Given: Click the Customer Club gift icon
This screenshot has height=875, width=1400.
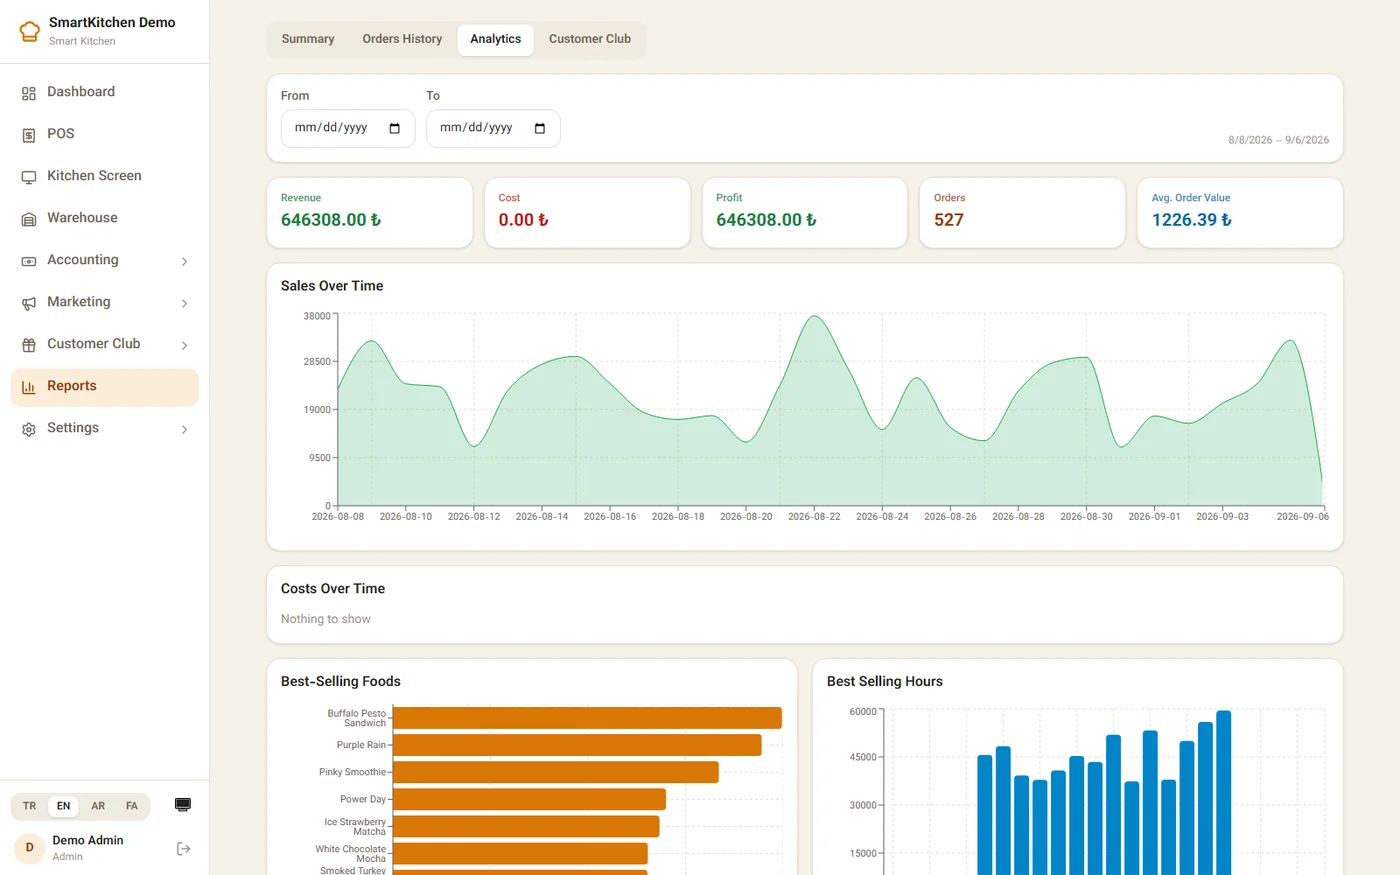Looking at the screenshot, I should (29, 345).
